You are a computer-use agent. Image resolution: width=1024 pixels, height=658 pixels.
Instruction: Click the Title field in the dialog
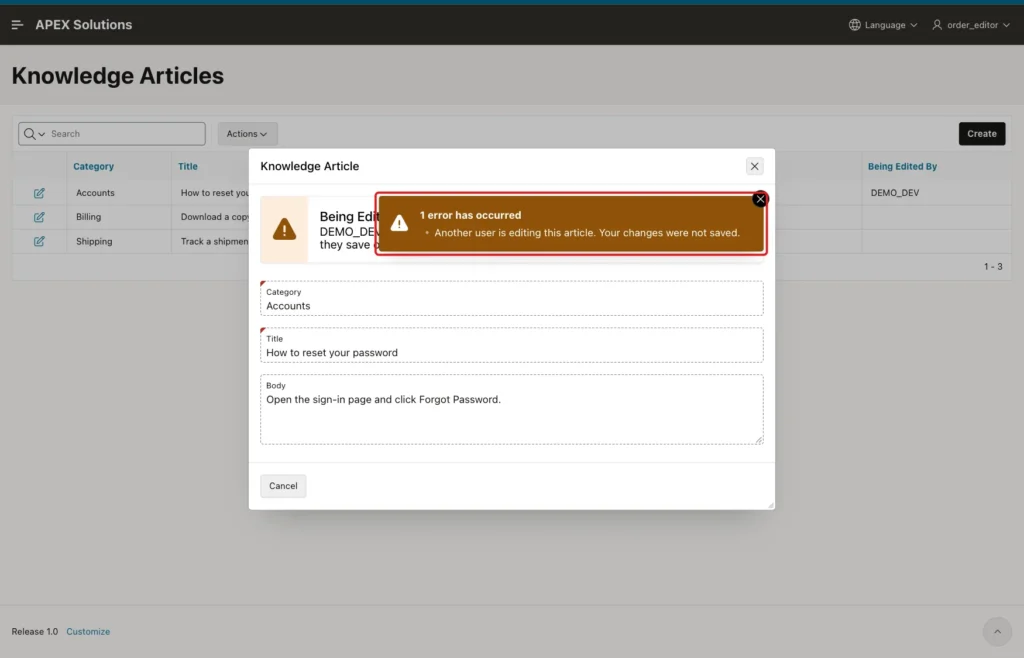(511, 345)
